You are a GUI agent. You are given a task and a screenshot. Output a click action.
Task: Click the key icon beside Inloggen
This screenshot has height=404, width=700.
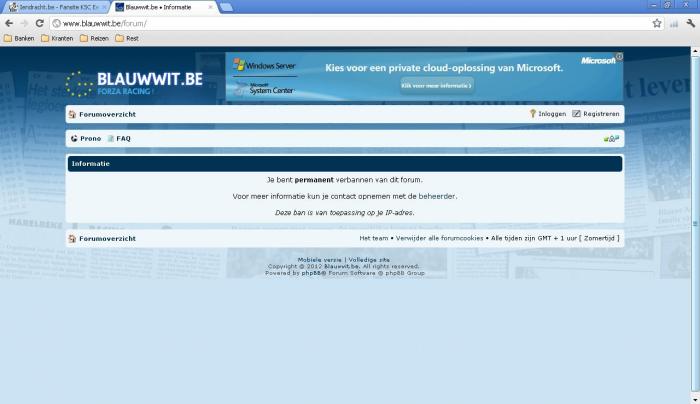533,114
